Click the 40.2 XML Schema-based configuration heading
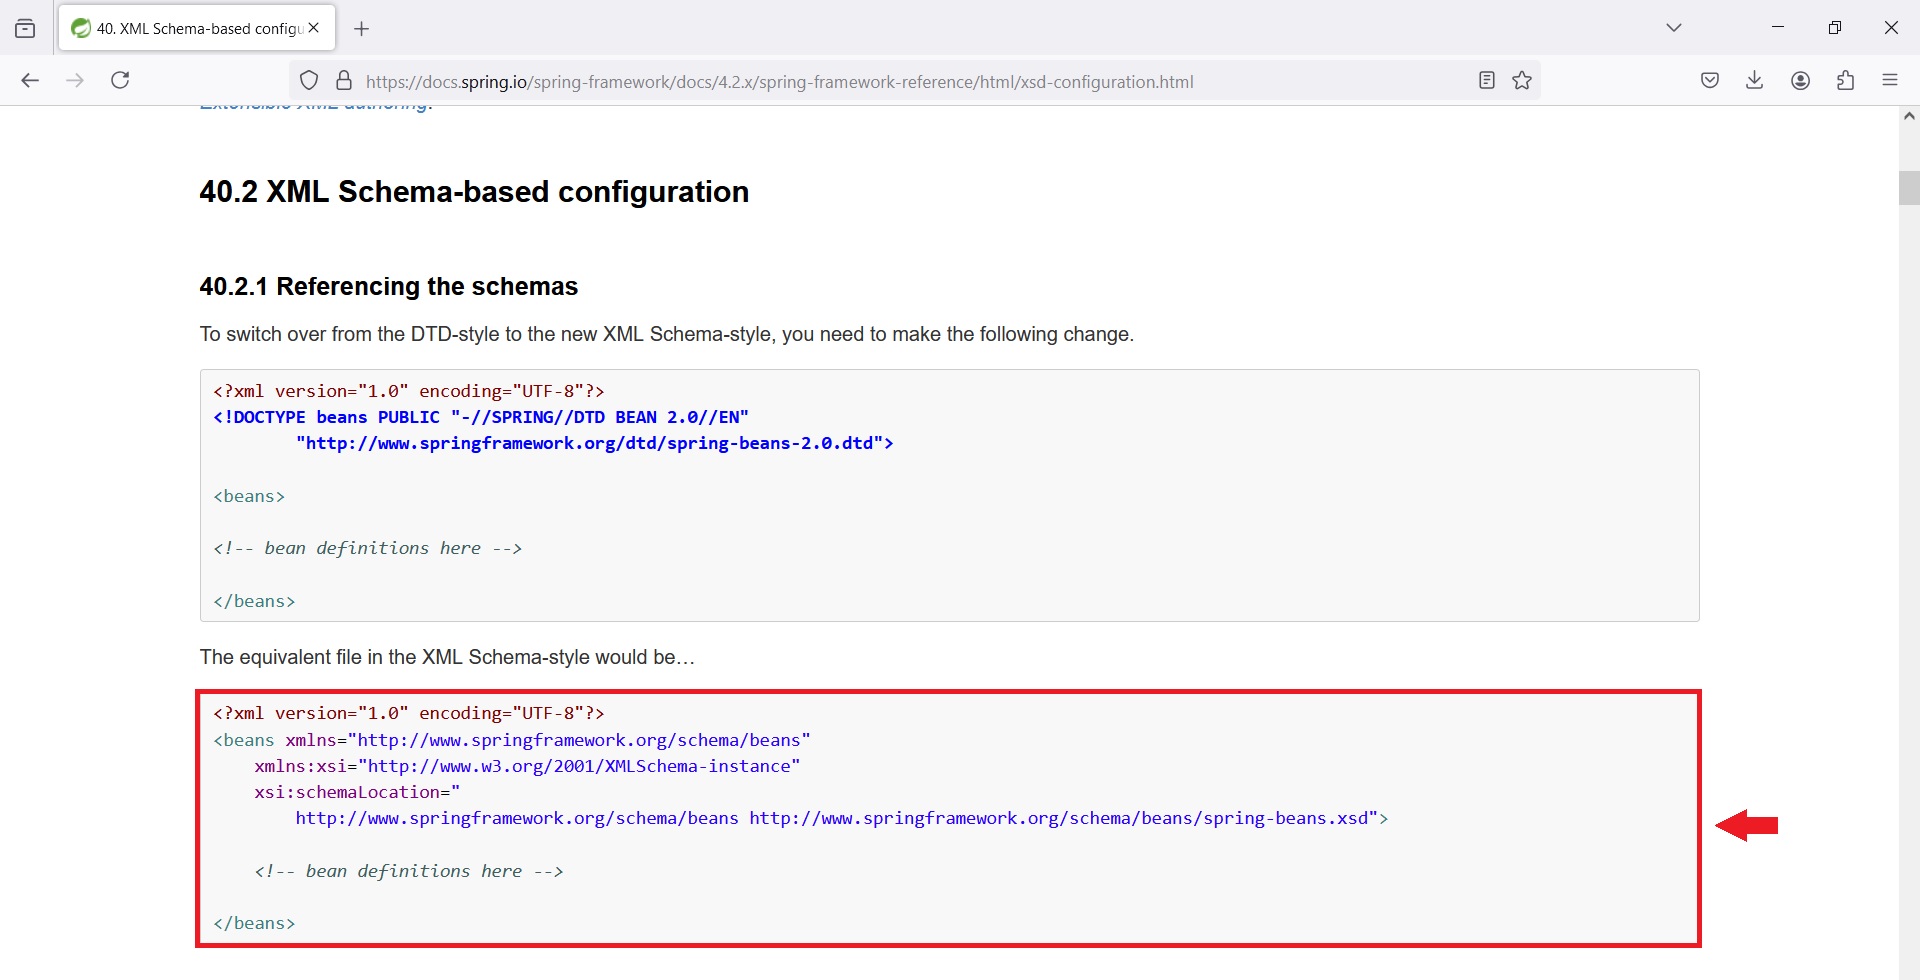The height and width of the screenshot is (980, 1920). 474,192
